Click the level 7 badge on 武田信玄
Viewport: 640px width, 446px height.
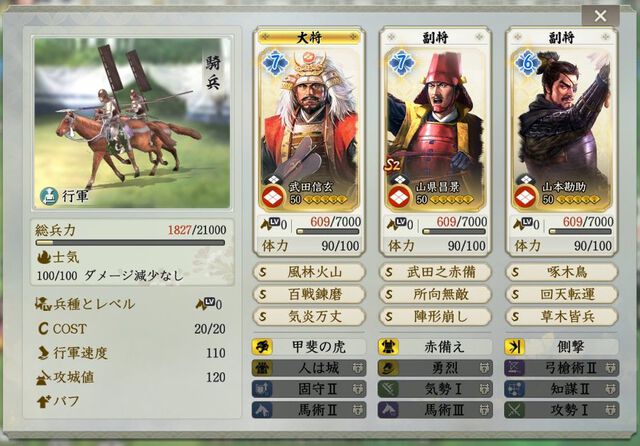point(275,63)
